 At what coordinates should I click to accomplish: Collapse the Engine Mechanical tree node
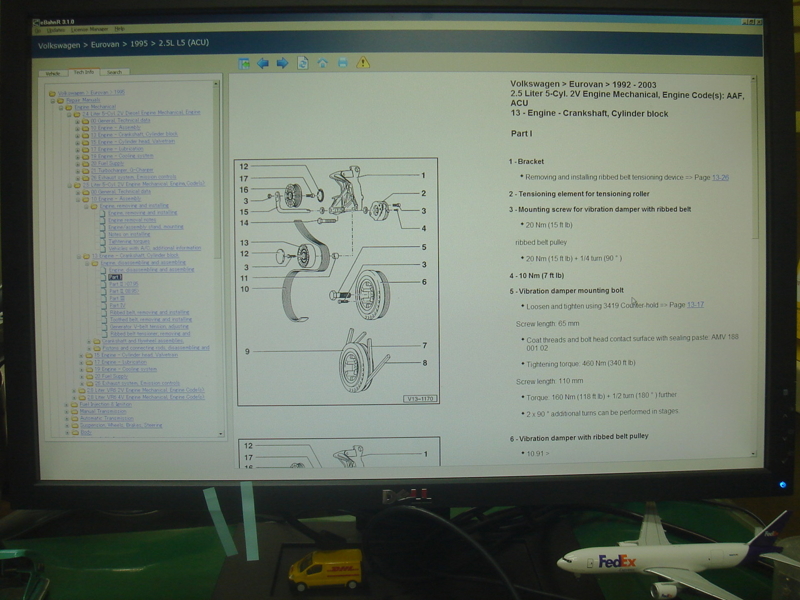61,108
